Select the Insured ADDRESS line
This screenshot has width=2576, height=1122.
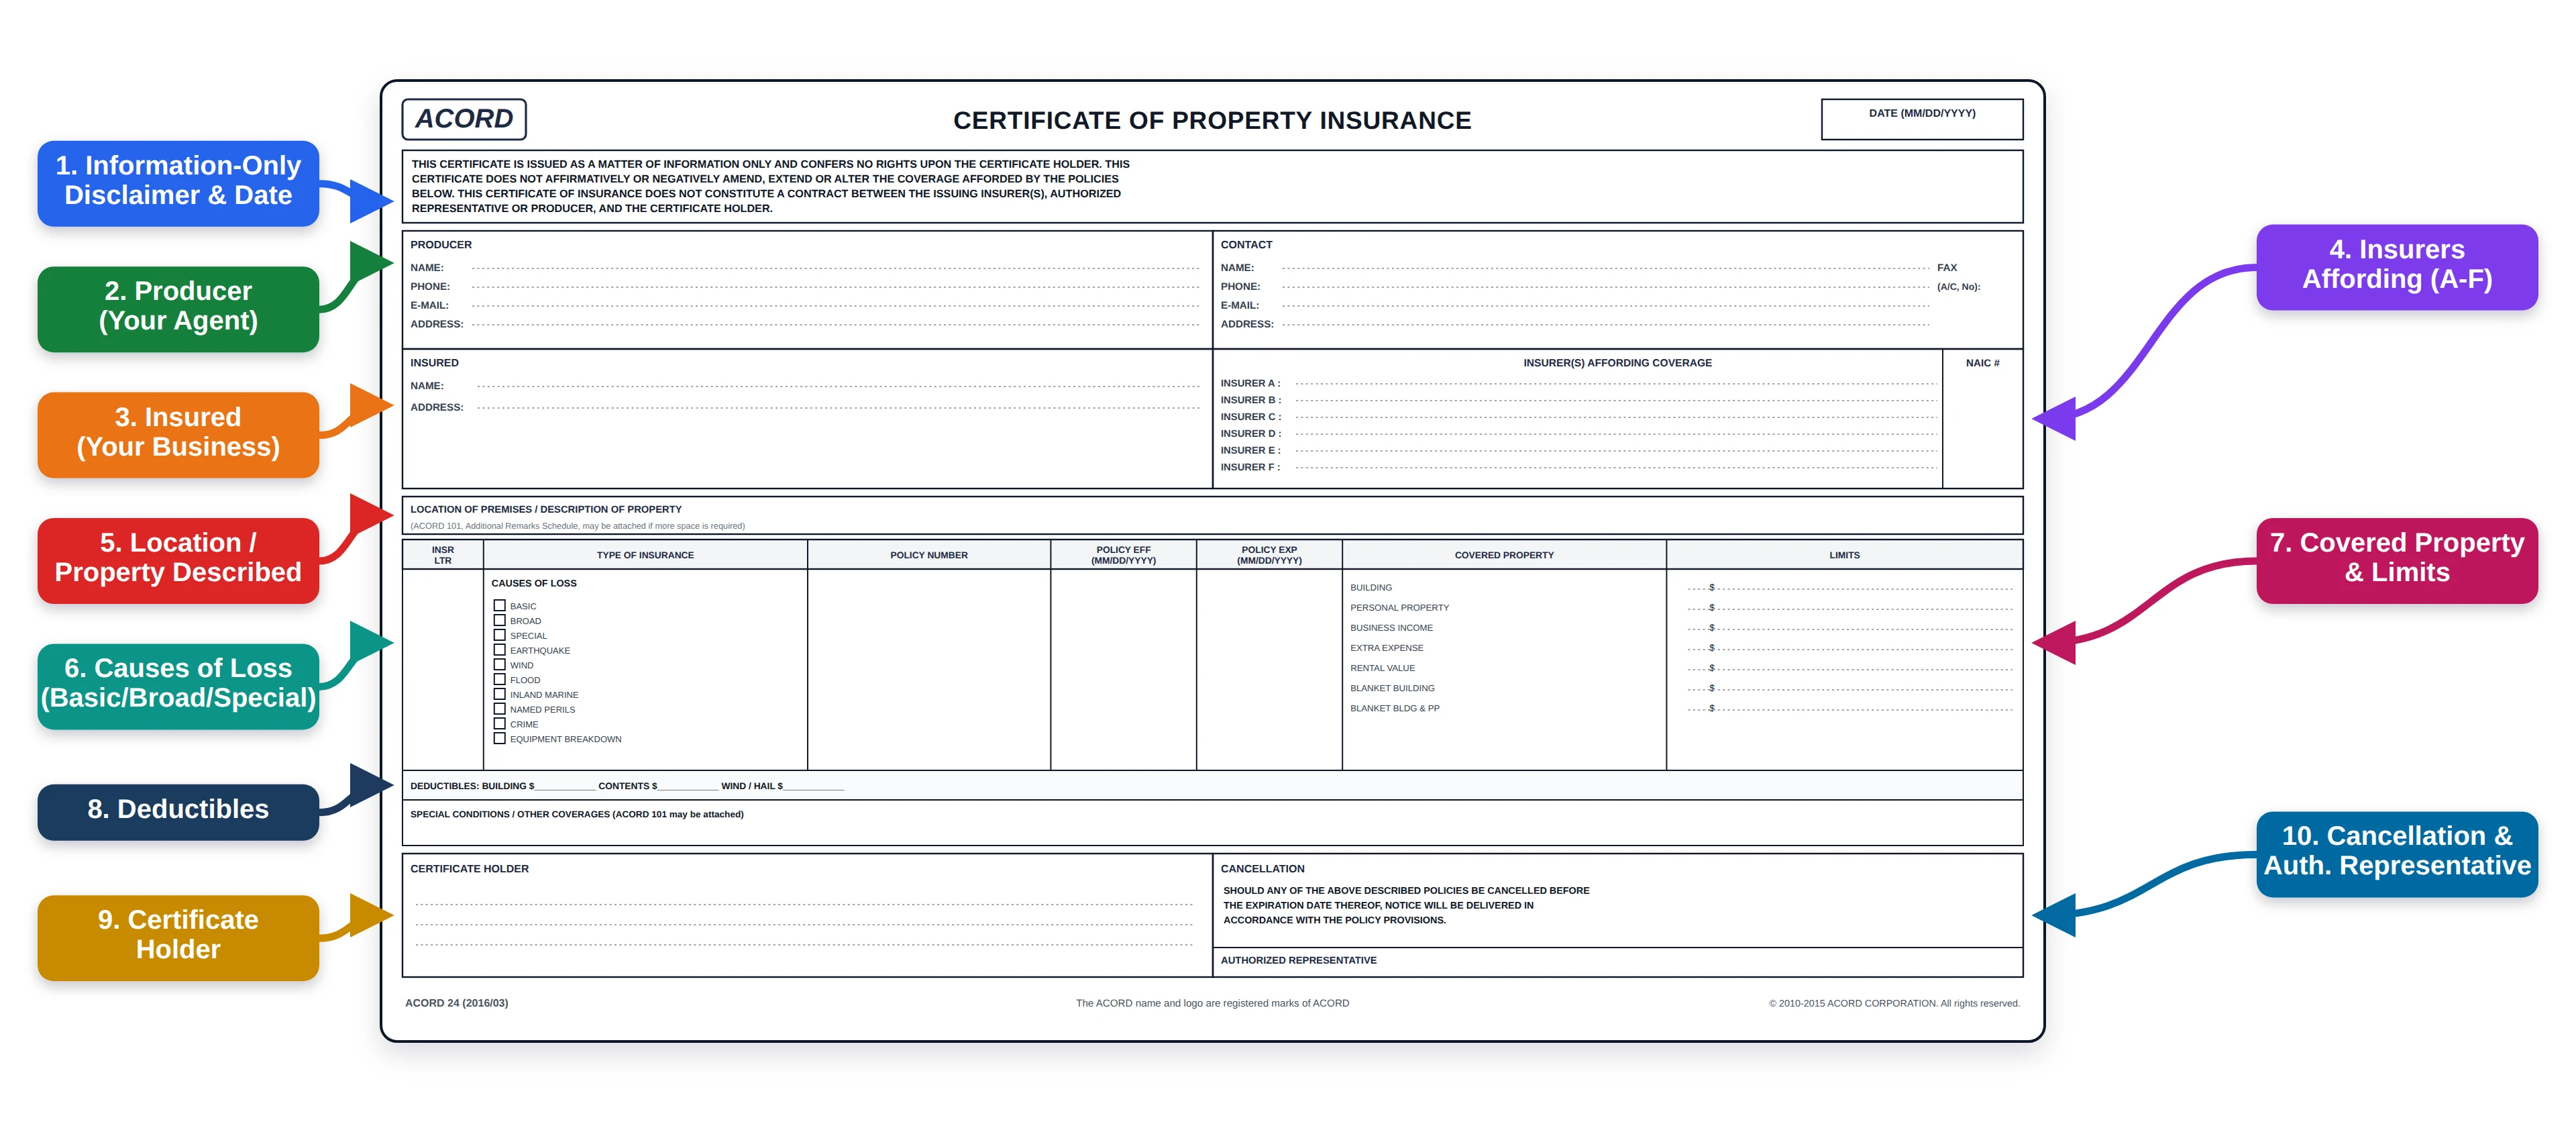[838, 407]
